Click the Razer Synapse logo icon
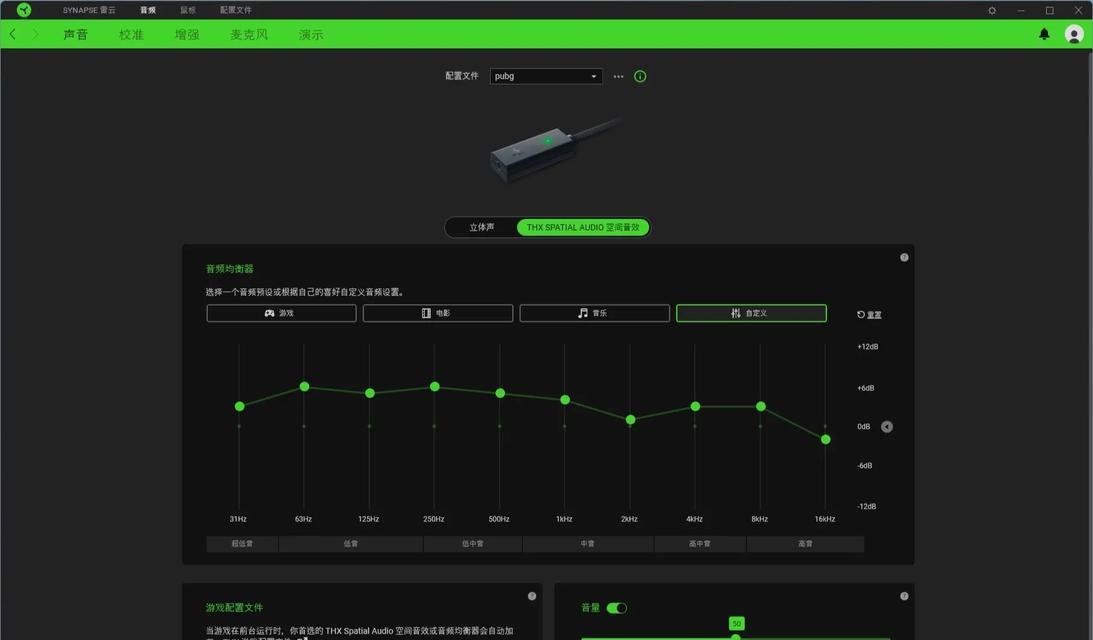 pyautogui.click(x=24, y=10)
